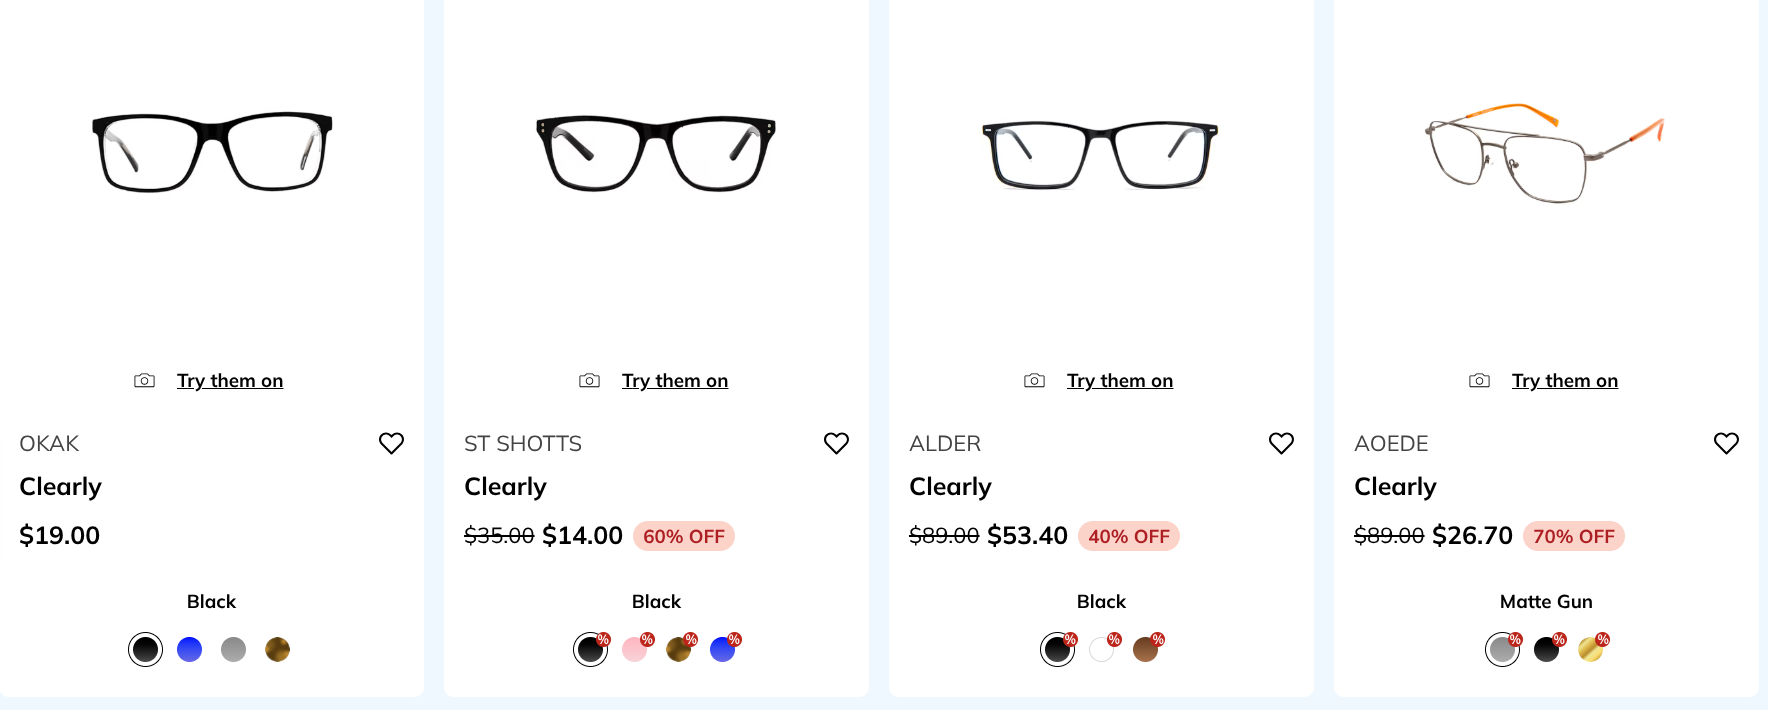
Task: Open Try them on for OKAK
Action: (x=230, y=380)
